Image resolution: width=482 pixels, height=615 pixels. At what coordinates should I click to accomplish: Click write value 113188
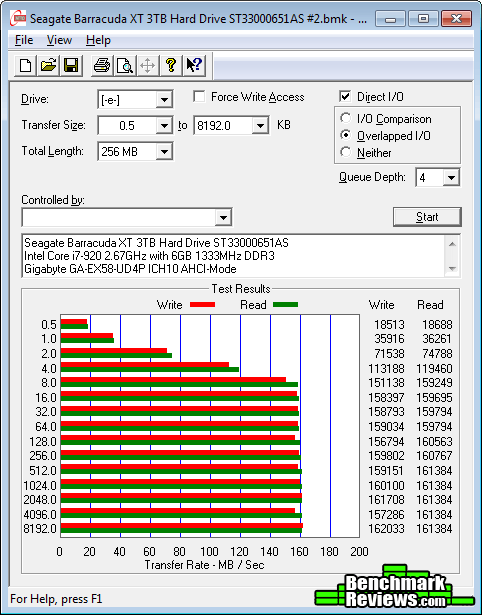click(x=386, y=369)
